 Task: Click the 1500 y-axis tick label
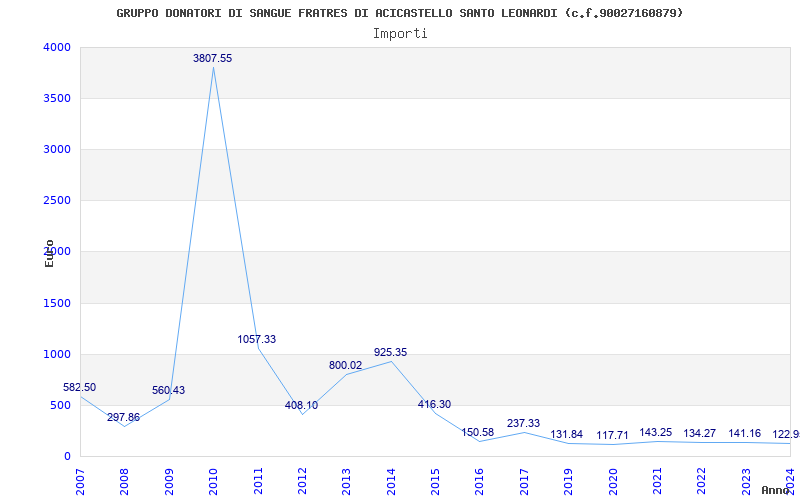[x=57, y=304]
